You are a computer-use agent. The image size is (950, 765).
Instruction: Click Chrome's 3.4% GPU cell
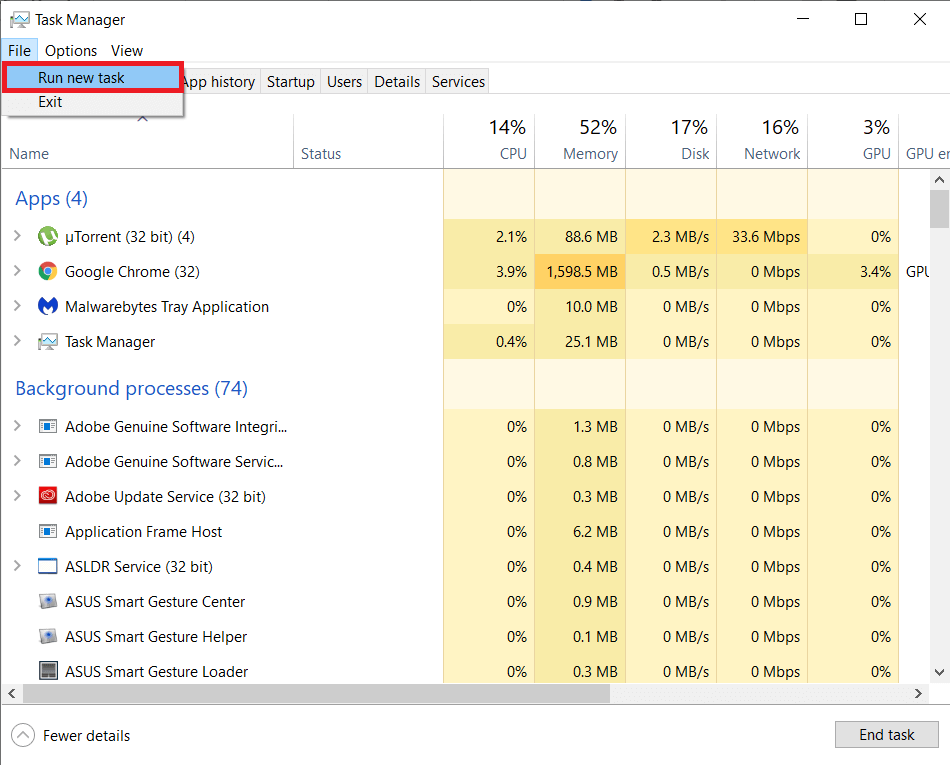pyautogui.click(x=852, y=271)
